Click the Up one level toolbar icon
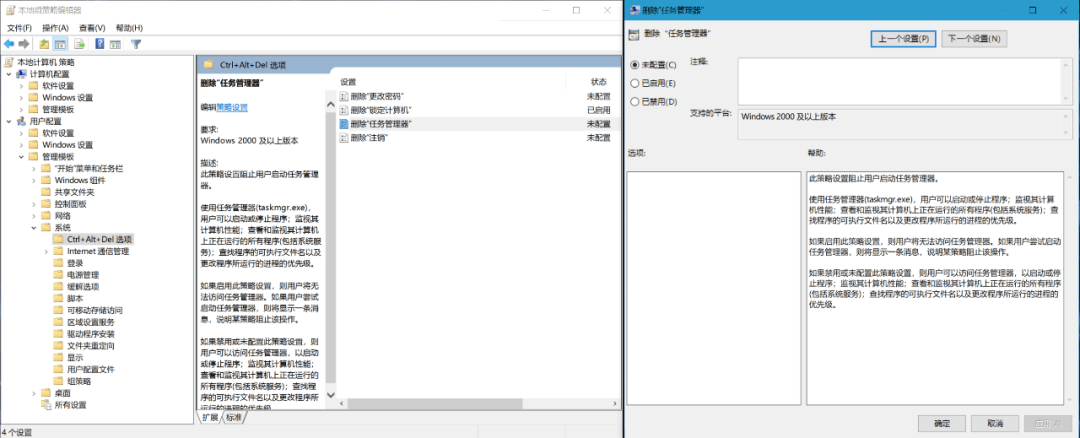 (x=44, y=44)
